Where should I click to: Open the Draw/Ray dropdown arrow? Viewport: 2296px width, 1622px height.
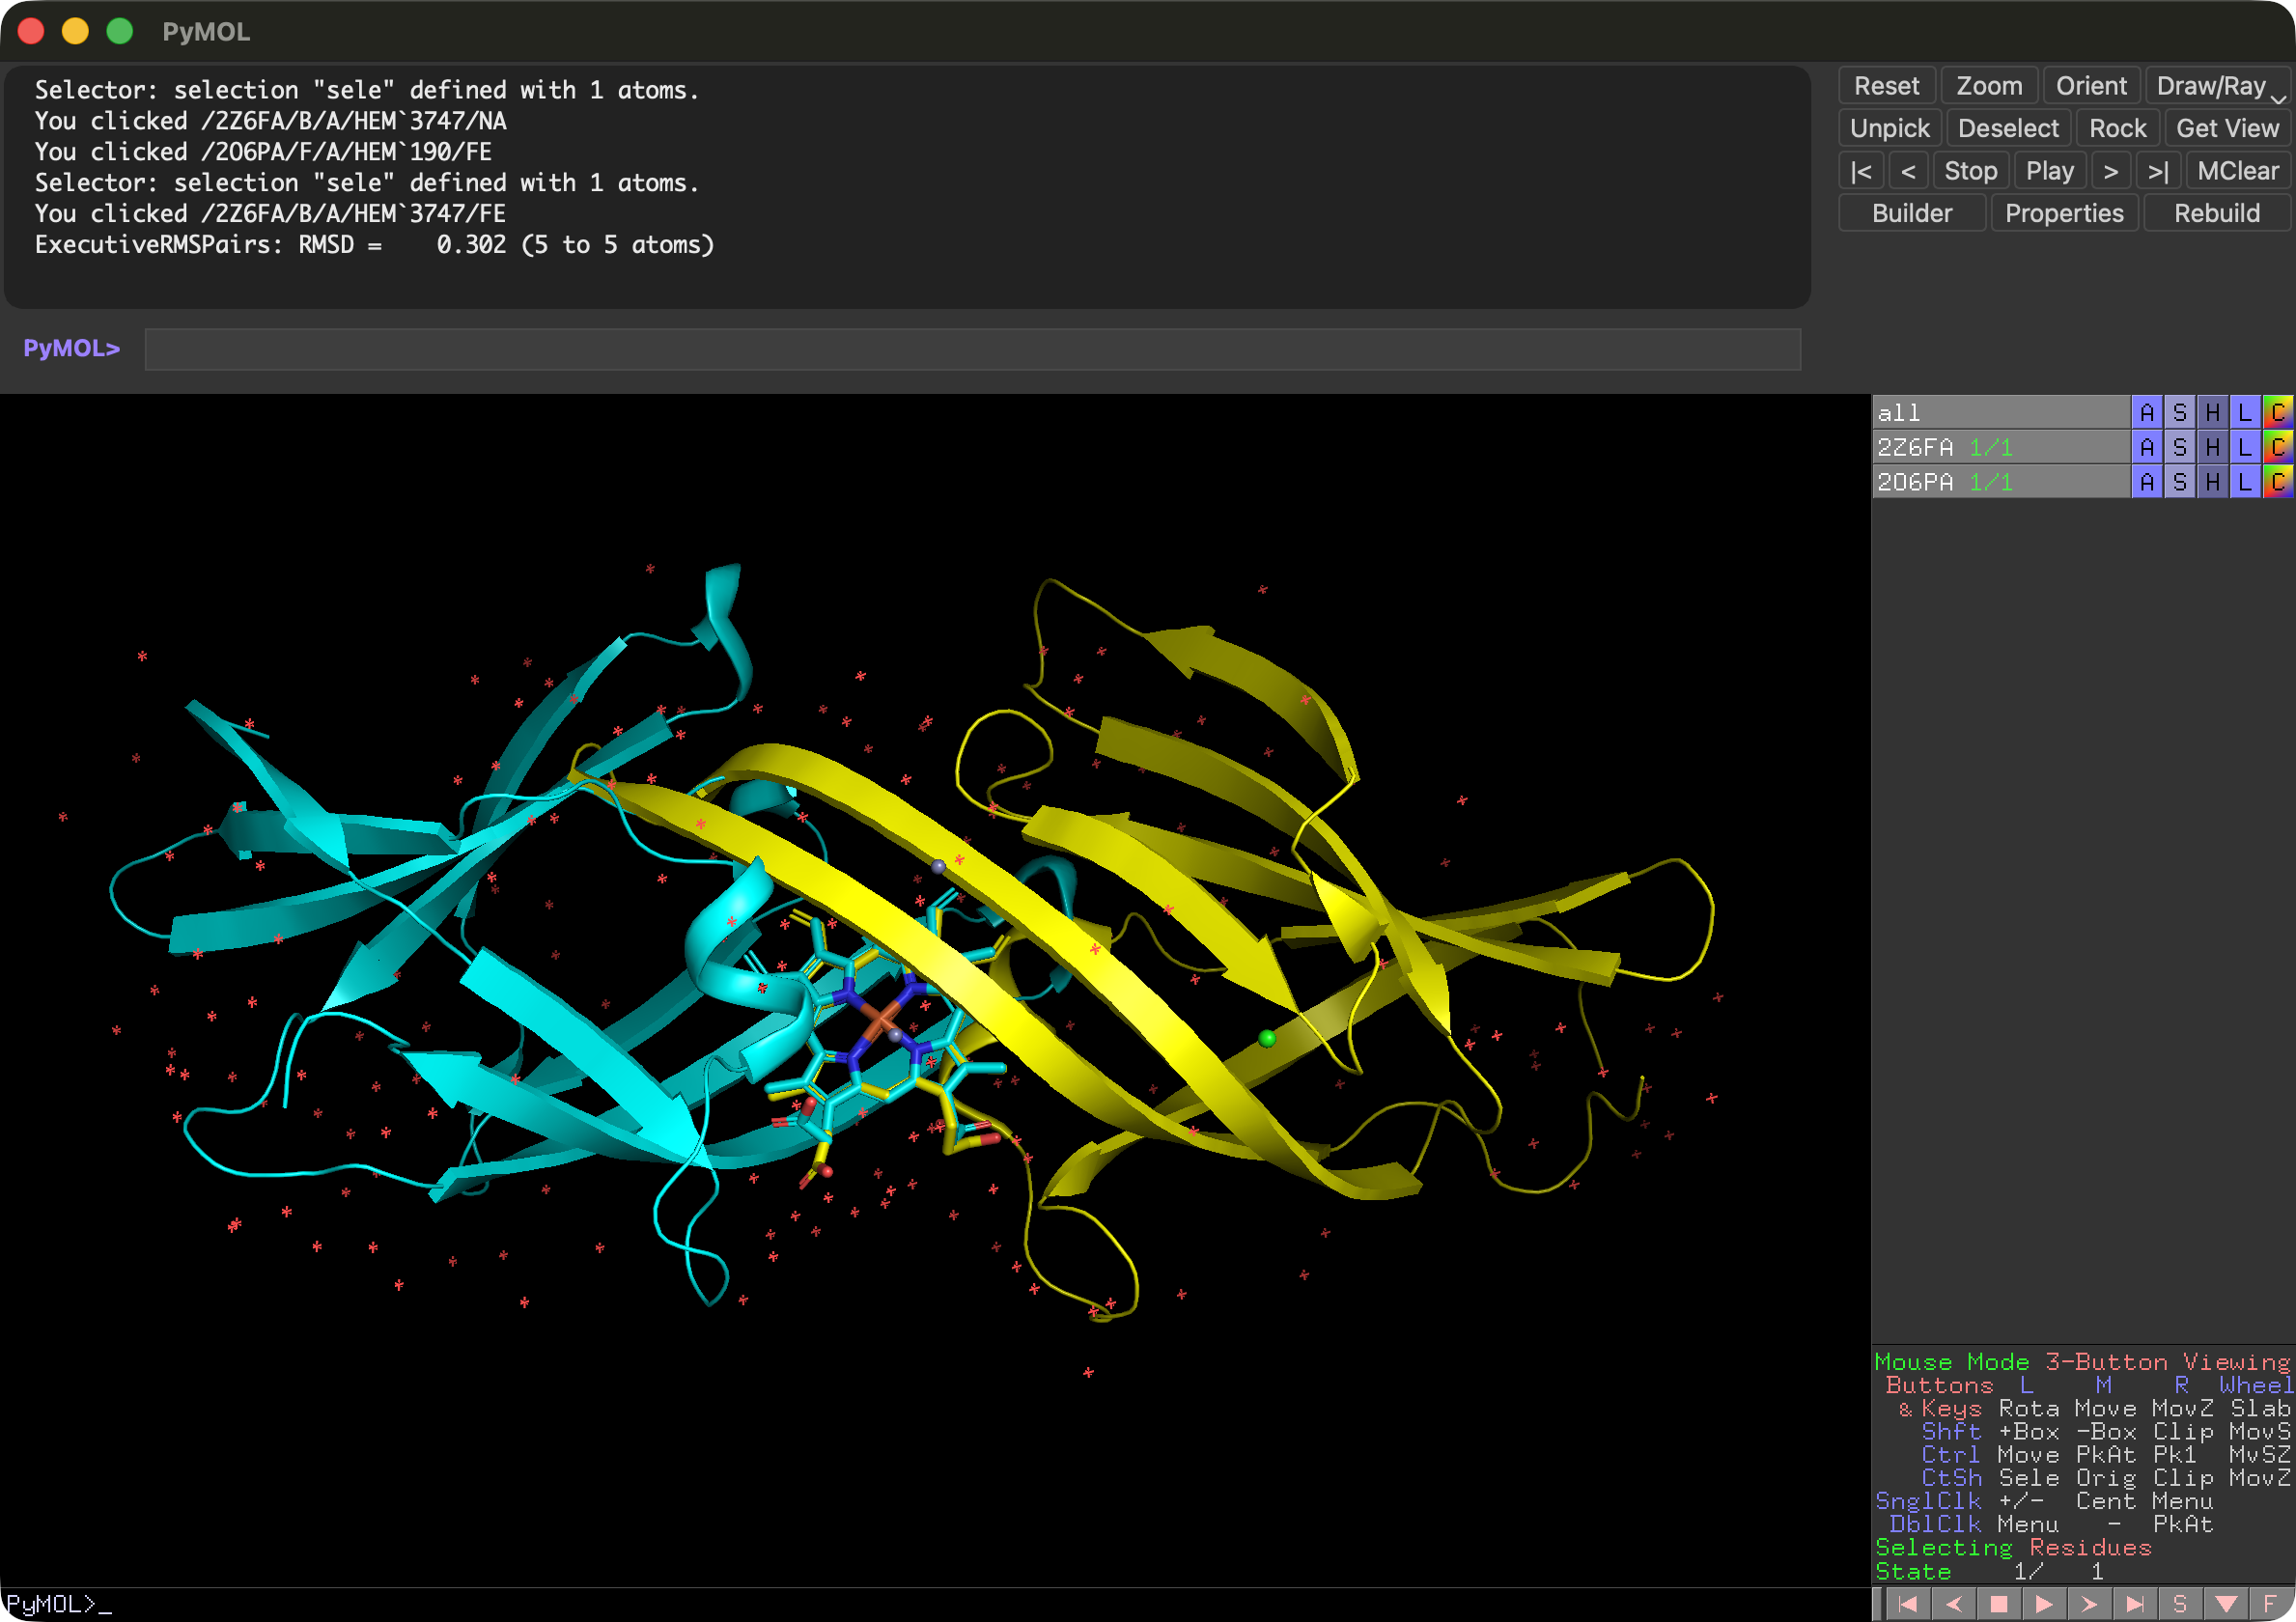(2278, 98)
